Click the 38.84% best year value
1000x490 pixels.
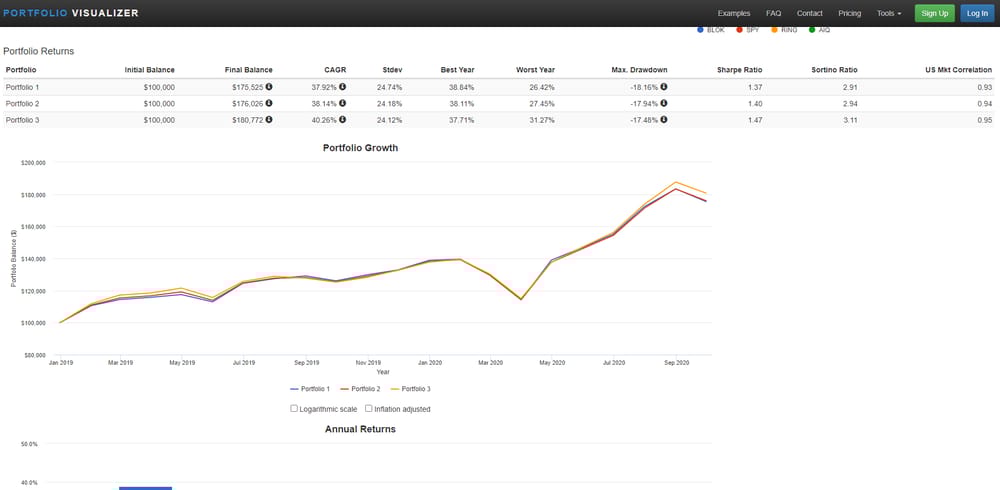[x=461, y=87]
